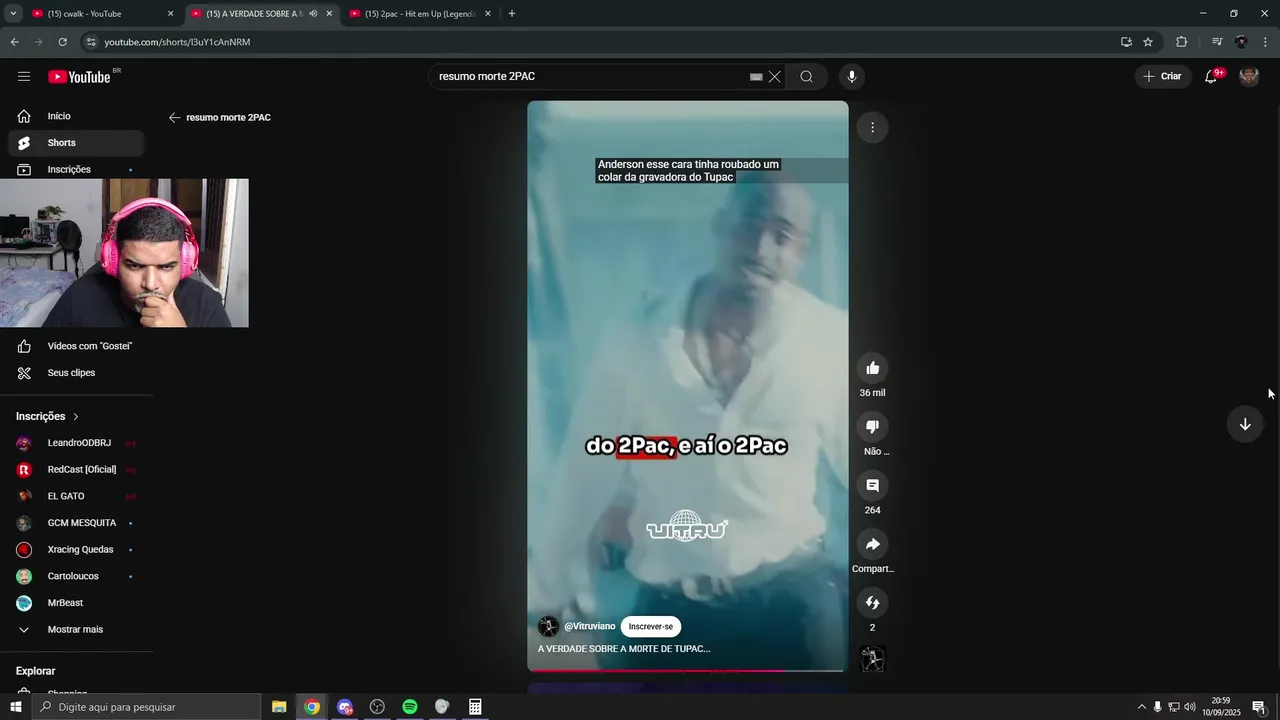Viewport: 1280px width, 720px height.
Task: Like the short with thumbs up
Action: (872, 368)
